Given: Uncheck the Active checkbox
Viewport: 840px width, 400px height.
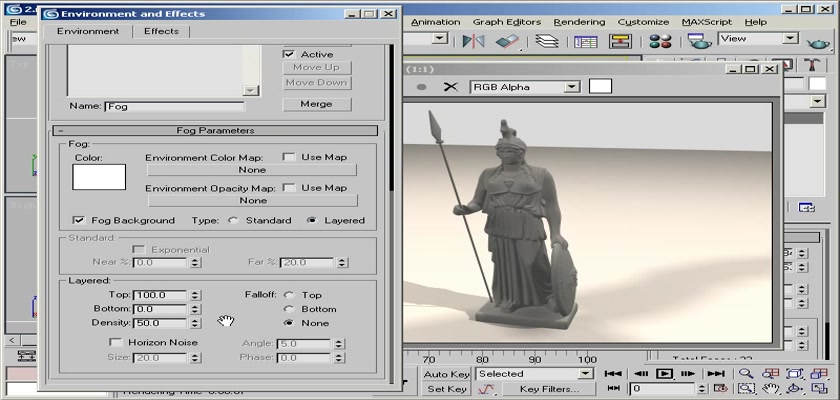Looking at the screenshot, I should pyautogui.click(x=289, y=54).
